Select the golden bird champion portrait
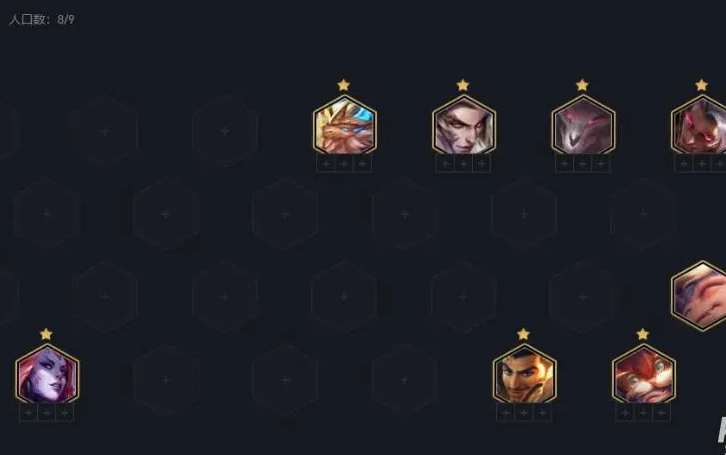 click(344, 125)
